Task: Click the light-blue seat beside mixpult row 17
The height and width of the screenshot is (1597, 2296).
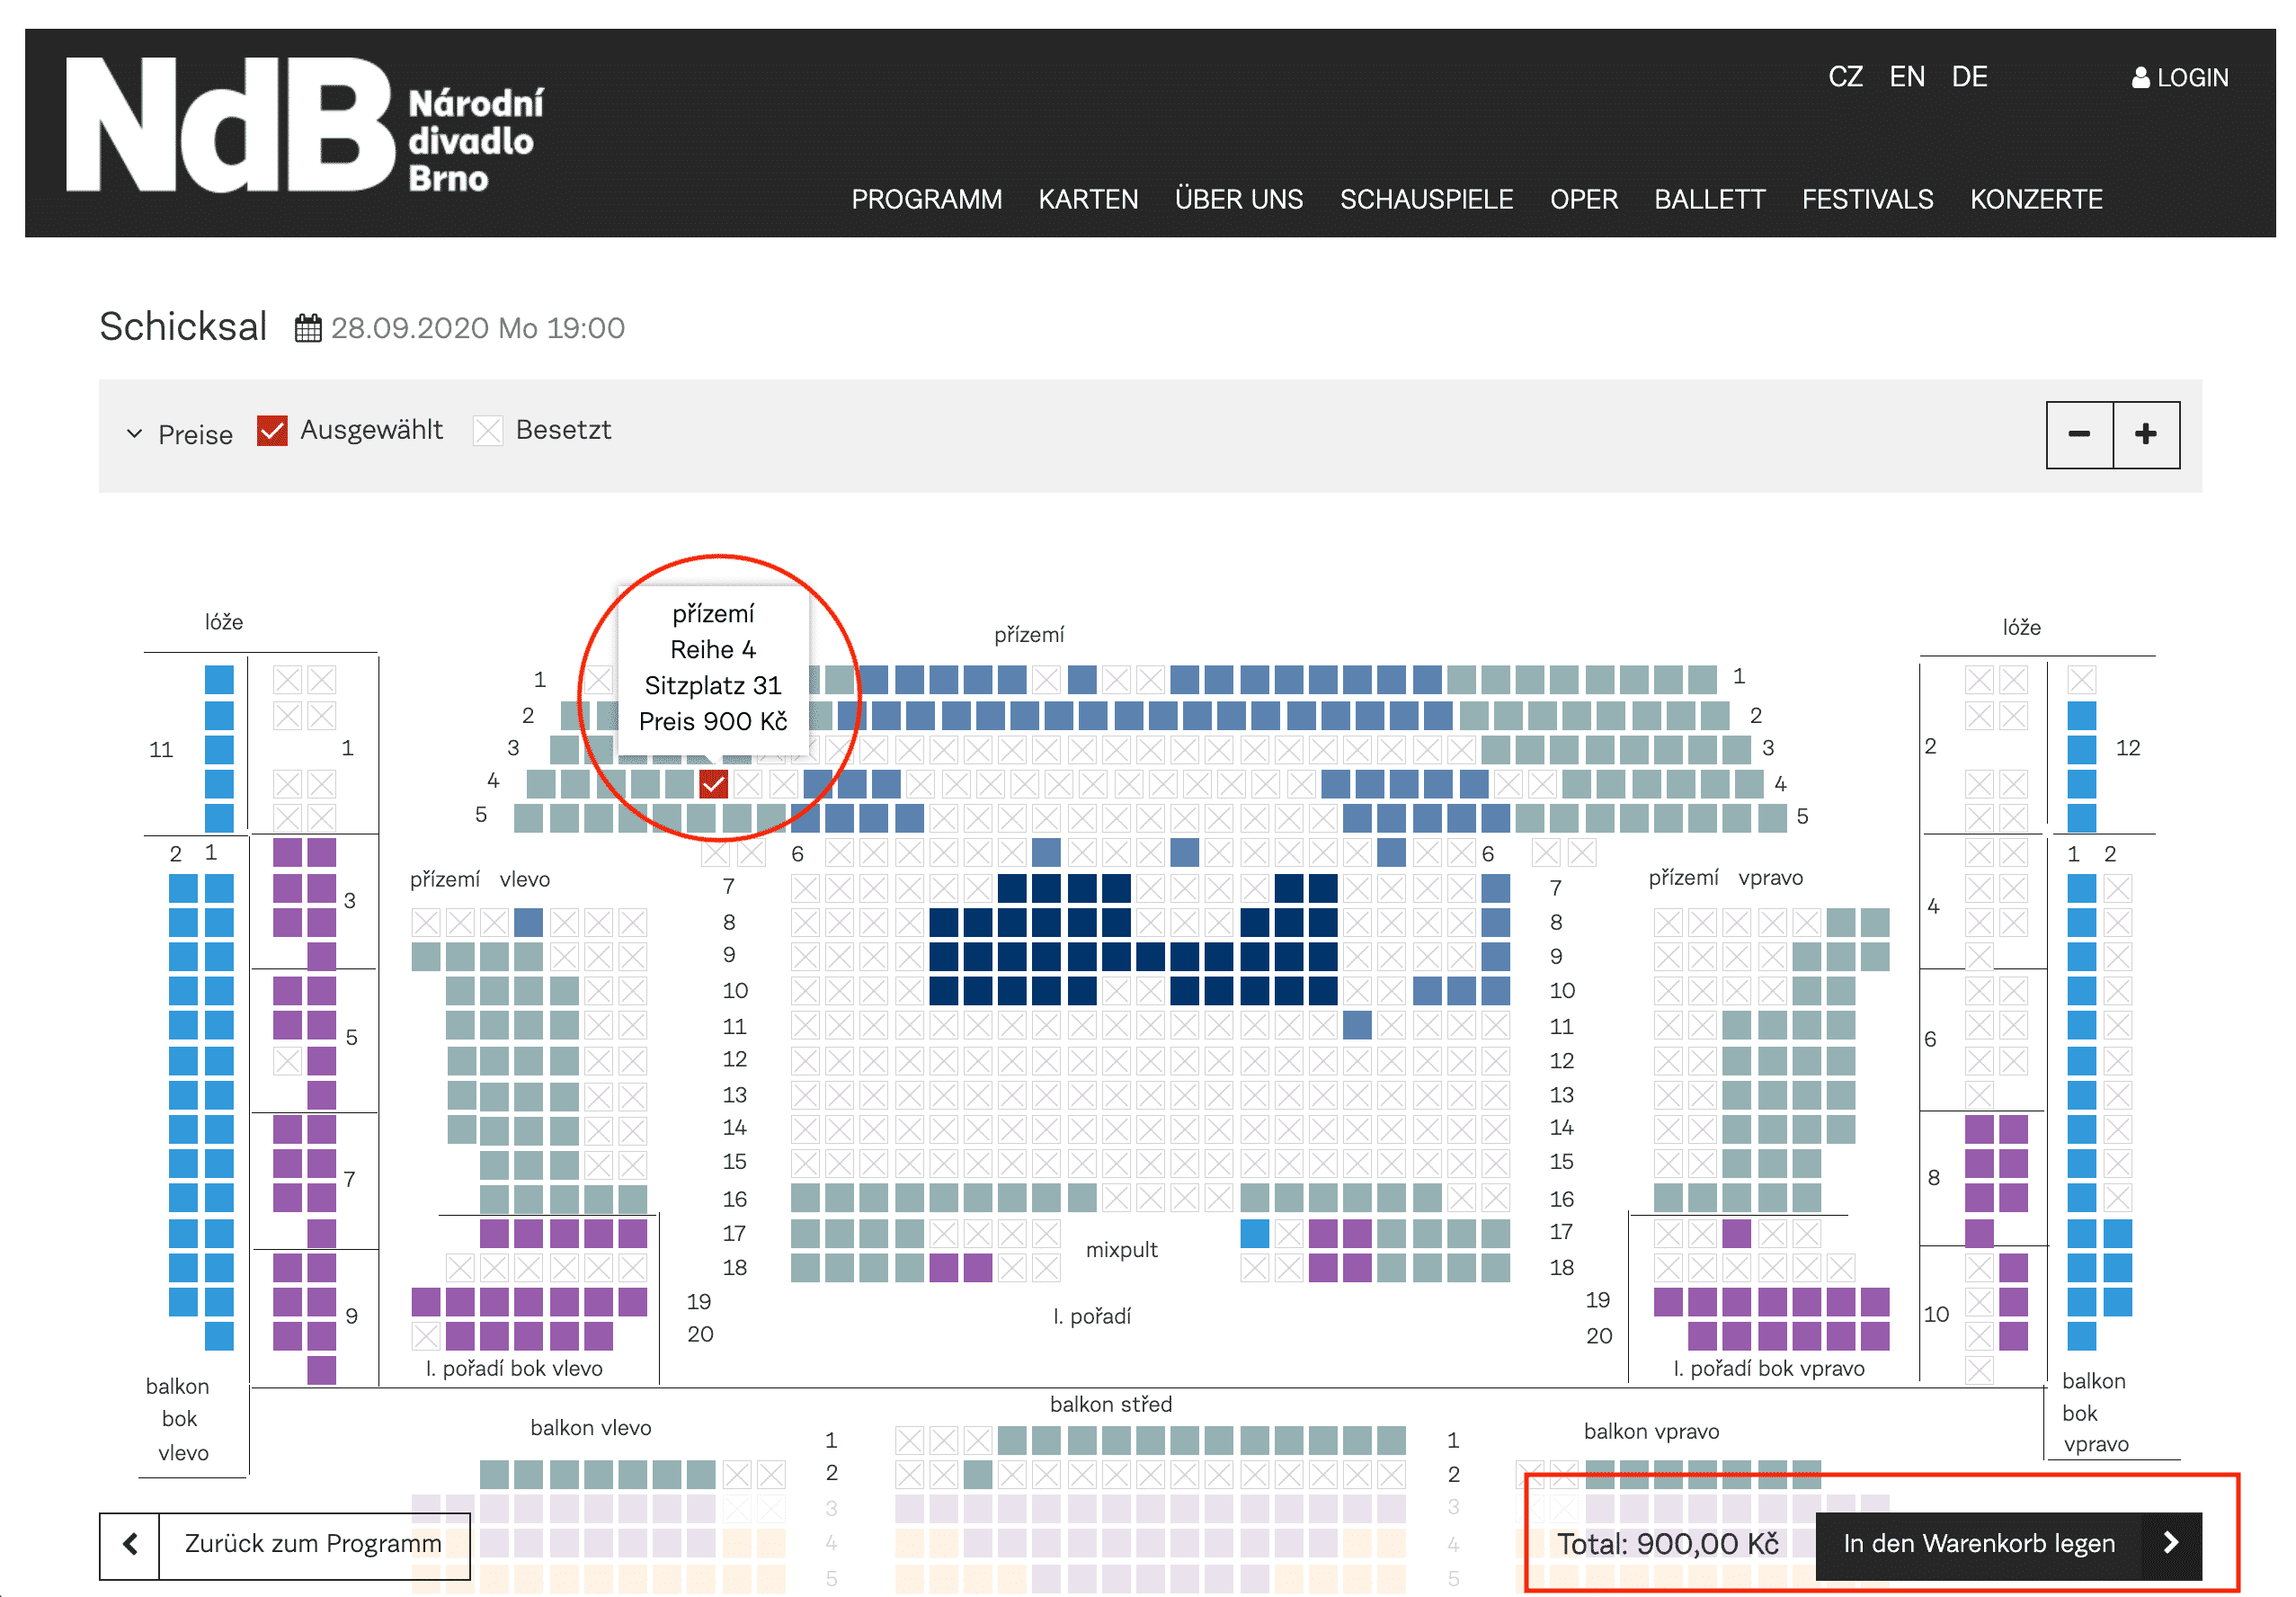Action: 1254,1233
